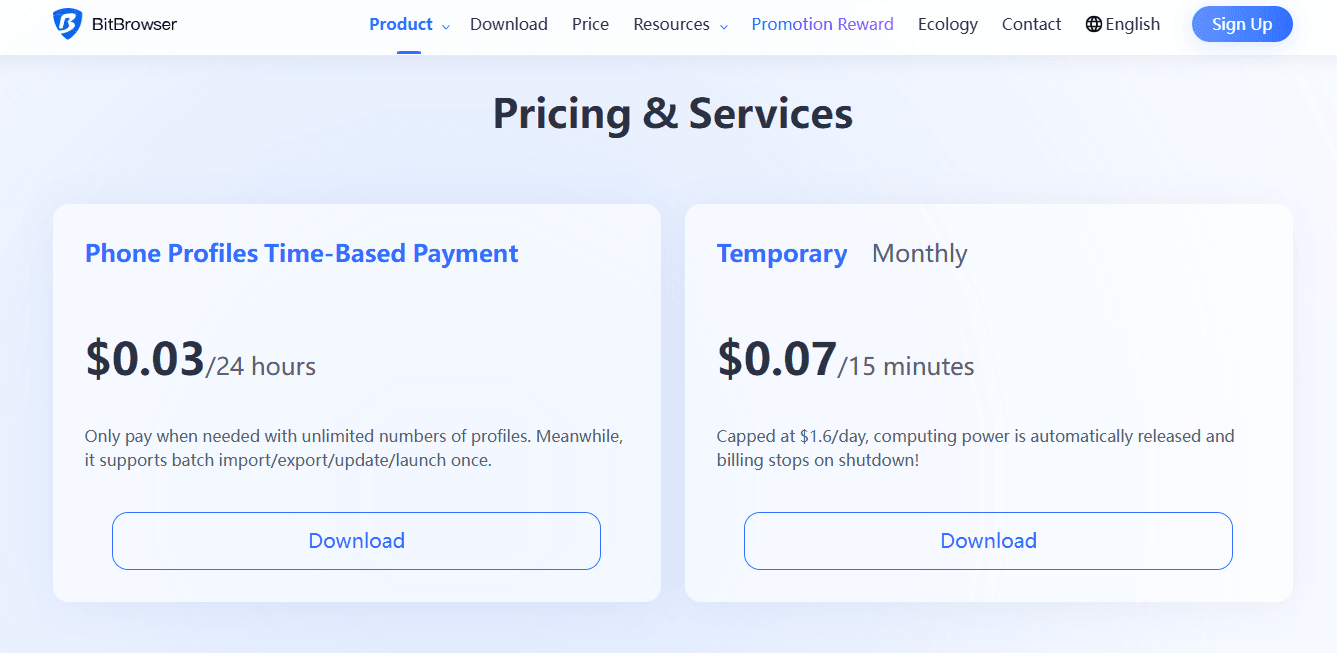Click the BitBrowser brand name text
Screen dimensions: 1337x653
click(134, 24)
